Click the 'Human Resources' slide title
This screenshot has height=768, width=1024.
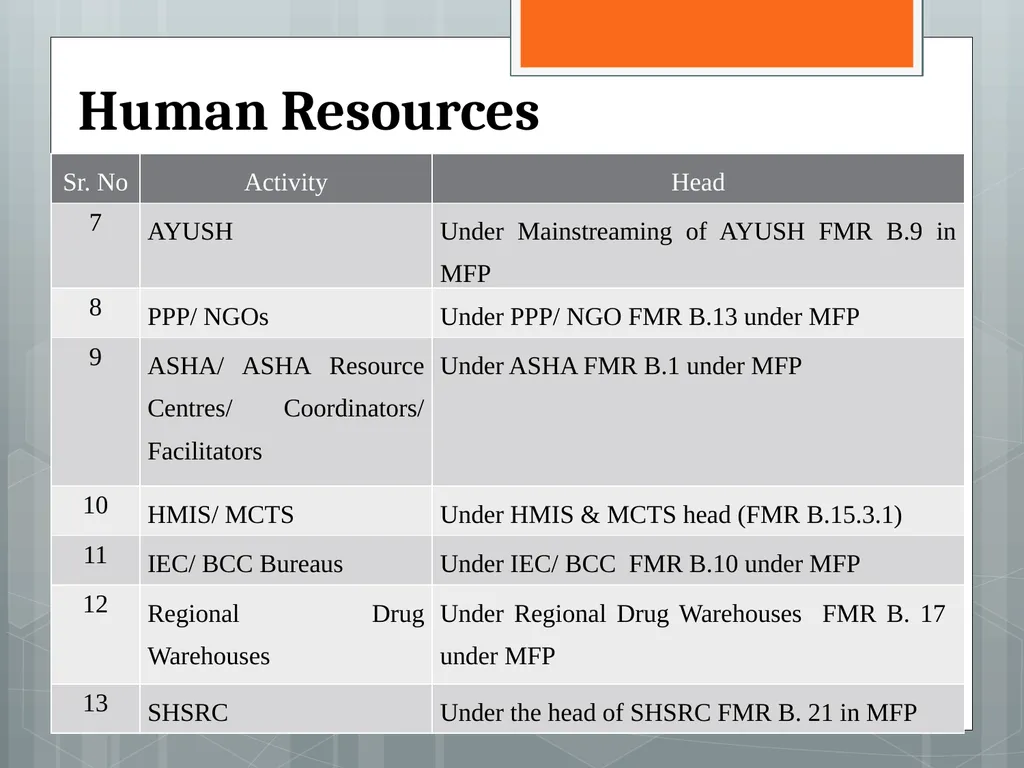308,111
